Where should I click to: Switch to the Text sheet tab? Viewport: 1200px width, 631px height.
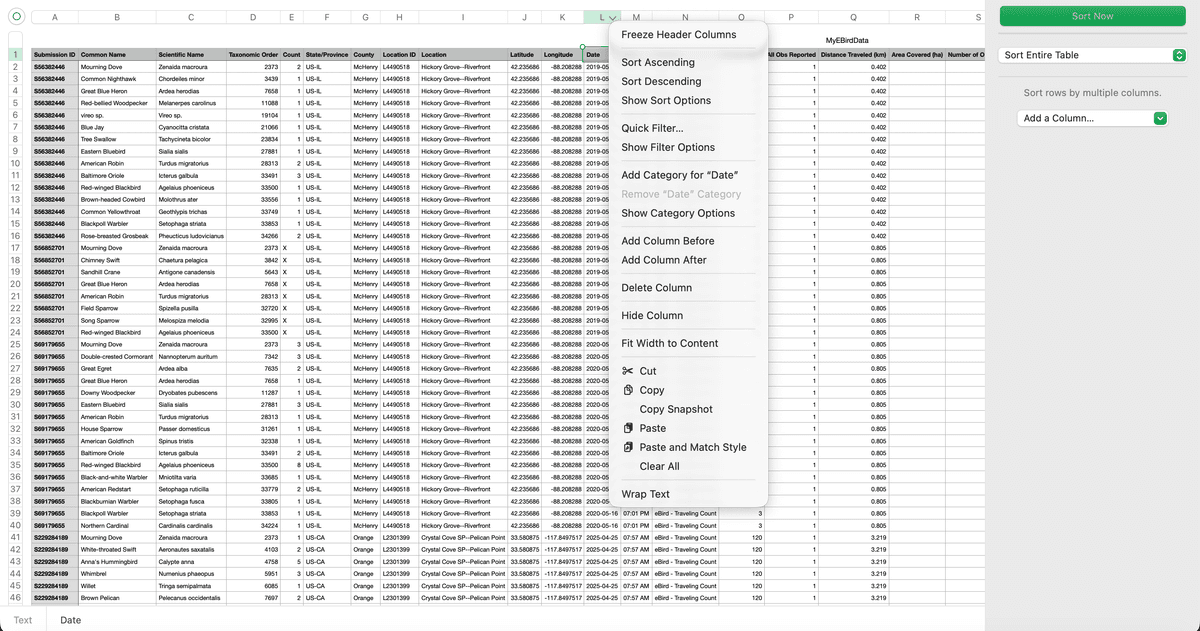pos(23,620)
